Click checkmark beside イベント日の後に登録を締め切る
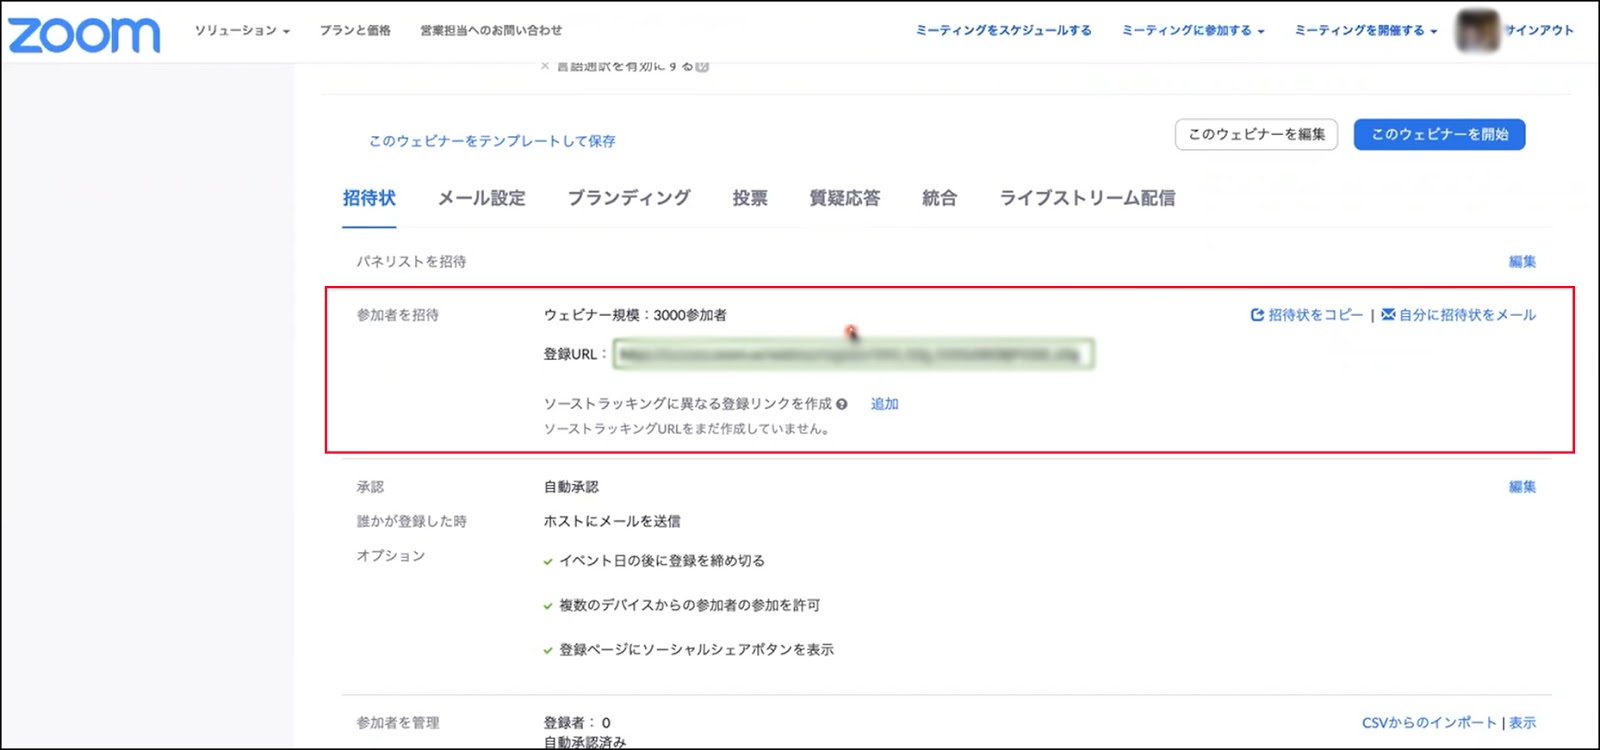 (x=548, y=562)
